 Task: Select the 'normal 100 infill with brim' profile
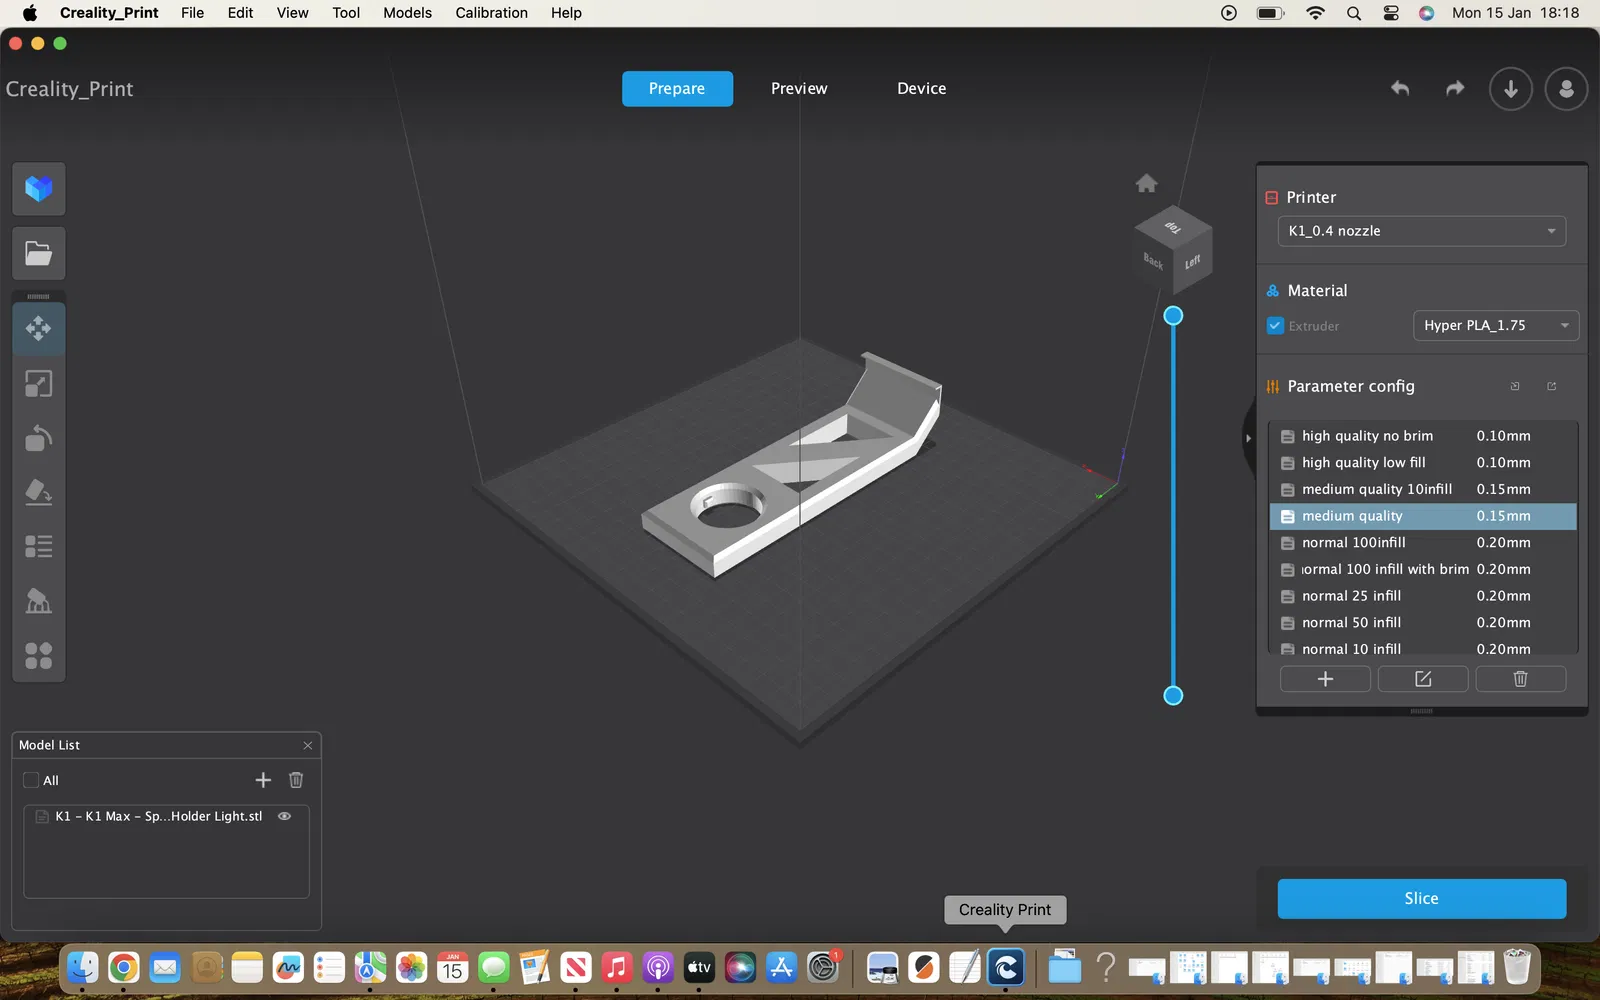(1423, 569)
